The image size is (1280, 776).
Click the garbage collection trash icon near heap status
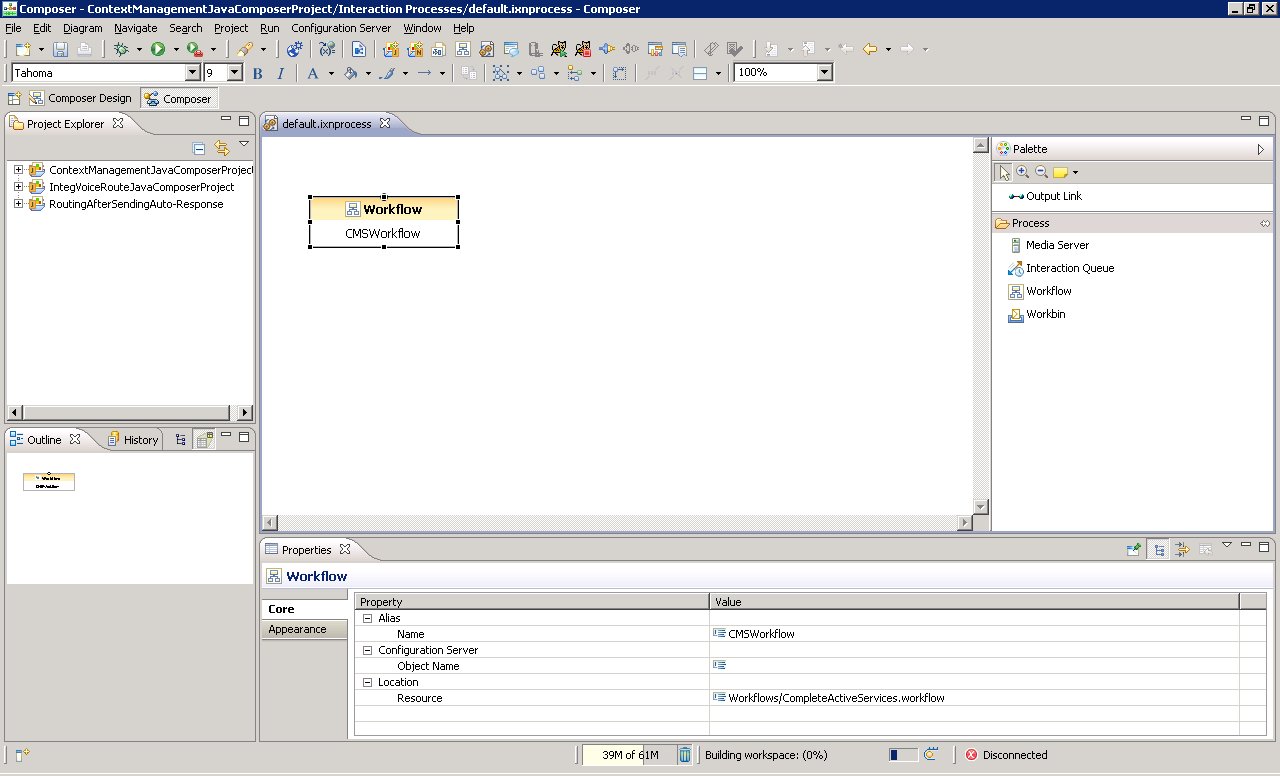pos(685,755)
